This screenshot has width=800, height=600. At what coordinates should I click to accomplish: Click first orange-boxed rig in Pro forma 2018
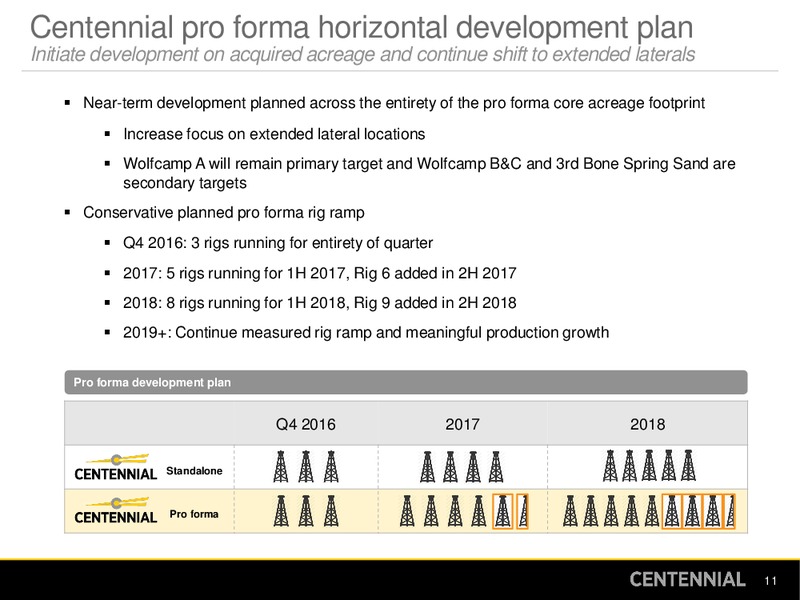pyautogui.click(x=672, y=511)
